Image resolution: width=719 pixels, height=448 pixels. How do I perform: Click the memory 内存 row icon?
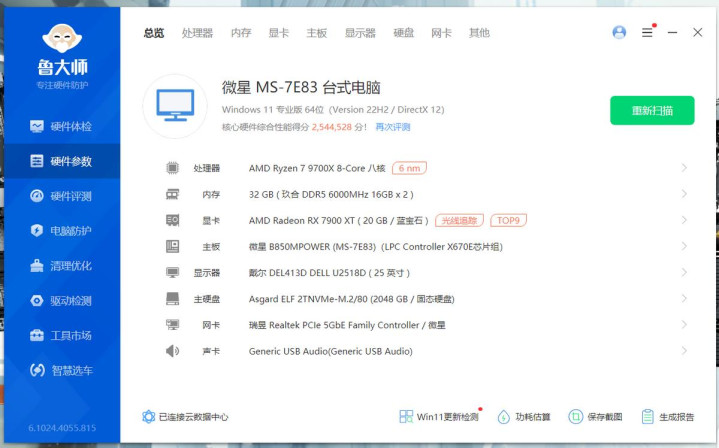[x=172, y=194]
